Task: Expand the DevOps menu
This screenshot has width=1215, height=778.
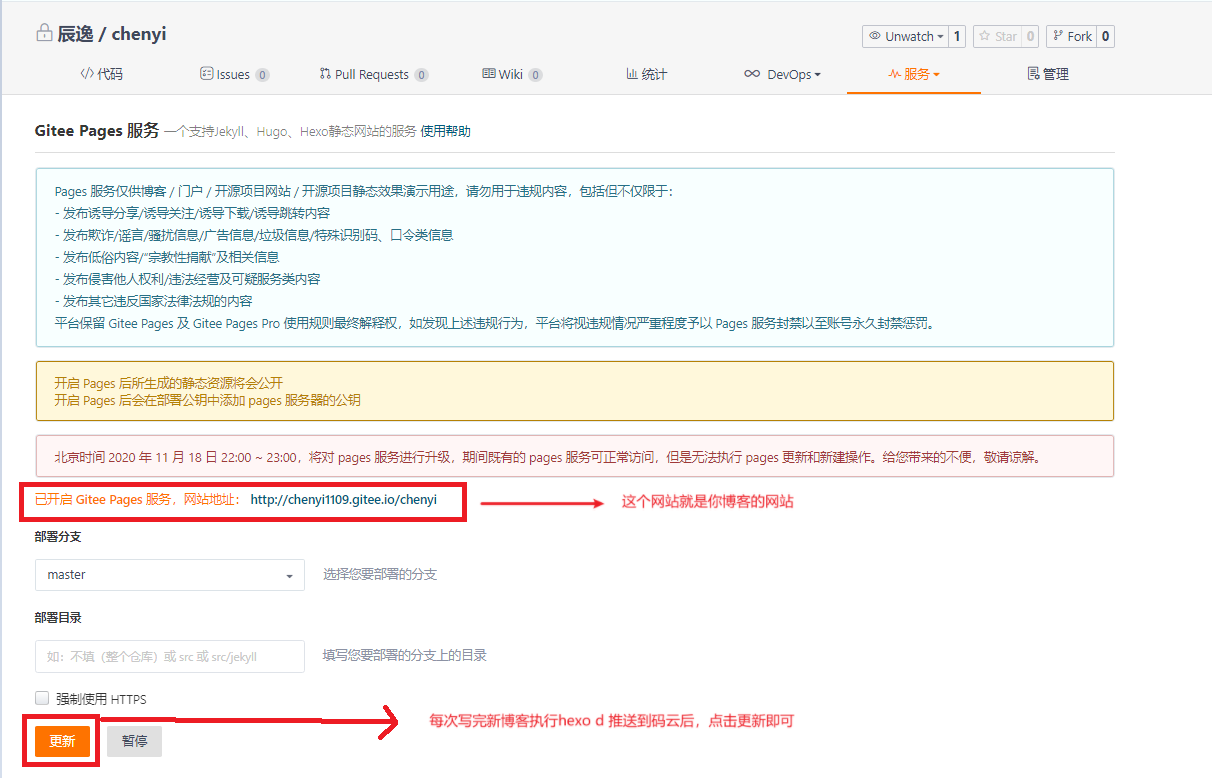Action: (782, 74)
